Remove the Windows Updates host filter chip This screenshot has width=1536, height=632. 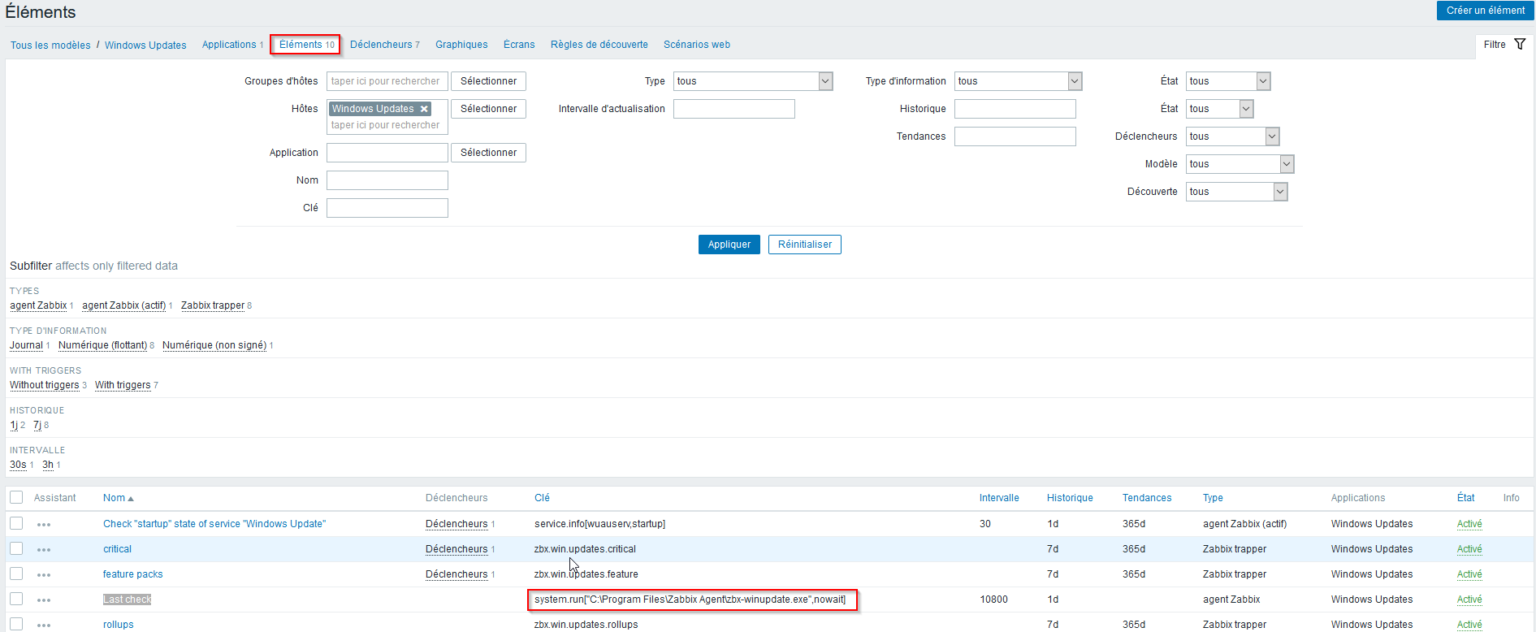(x=424, y=108)
